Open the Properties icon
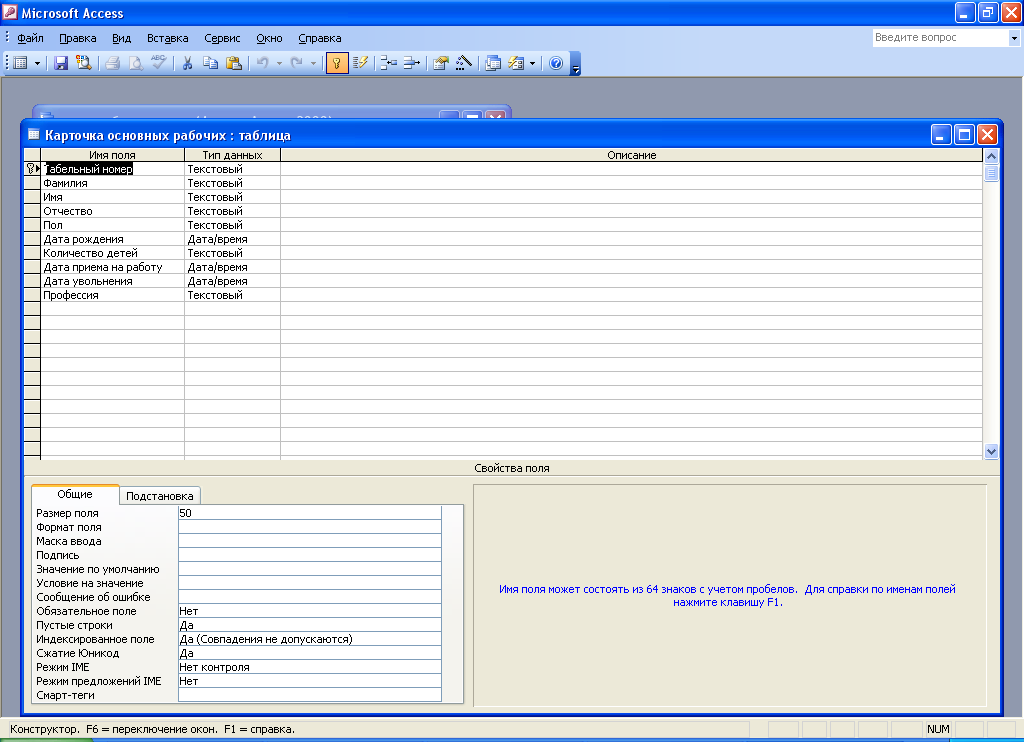Screen dimensions: 1024x742 point(441,63)
